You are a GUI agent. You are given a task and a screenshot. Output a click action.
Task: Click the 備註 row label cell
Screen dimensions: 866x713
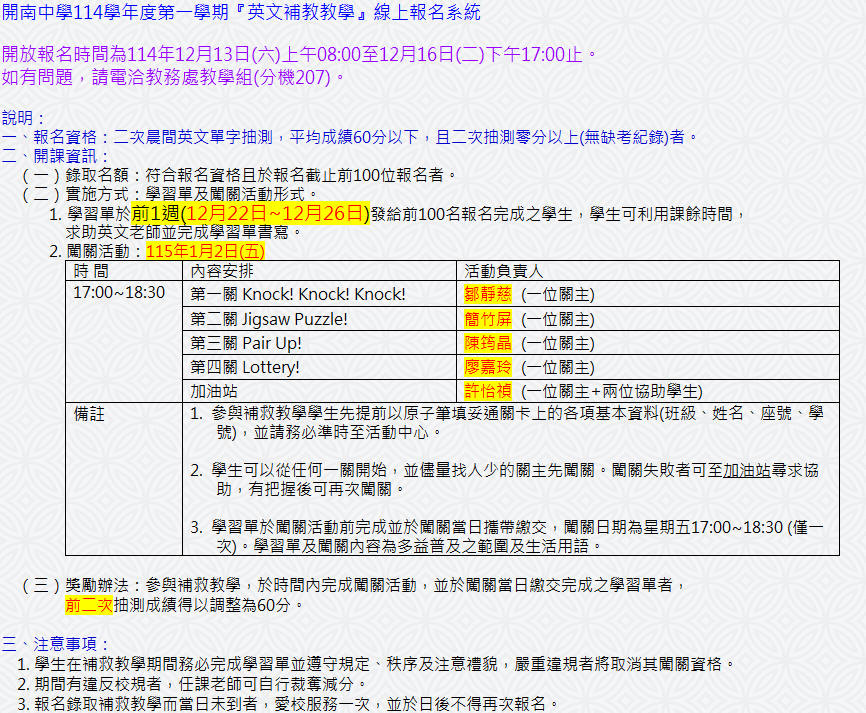[89, 413]
